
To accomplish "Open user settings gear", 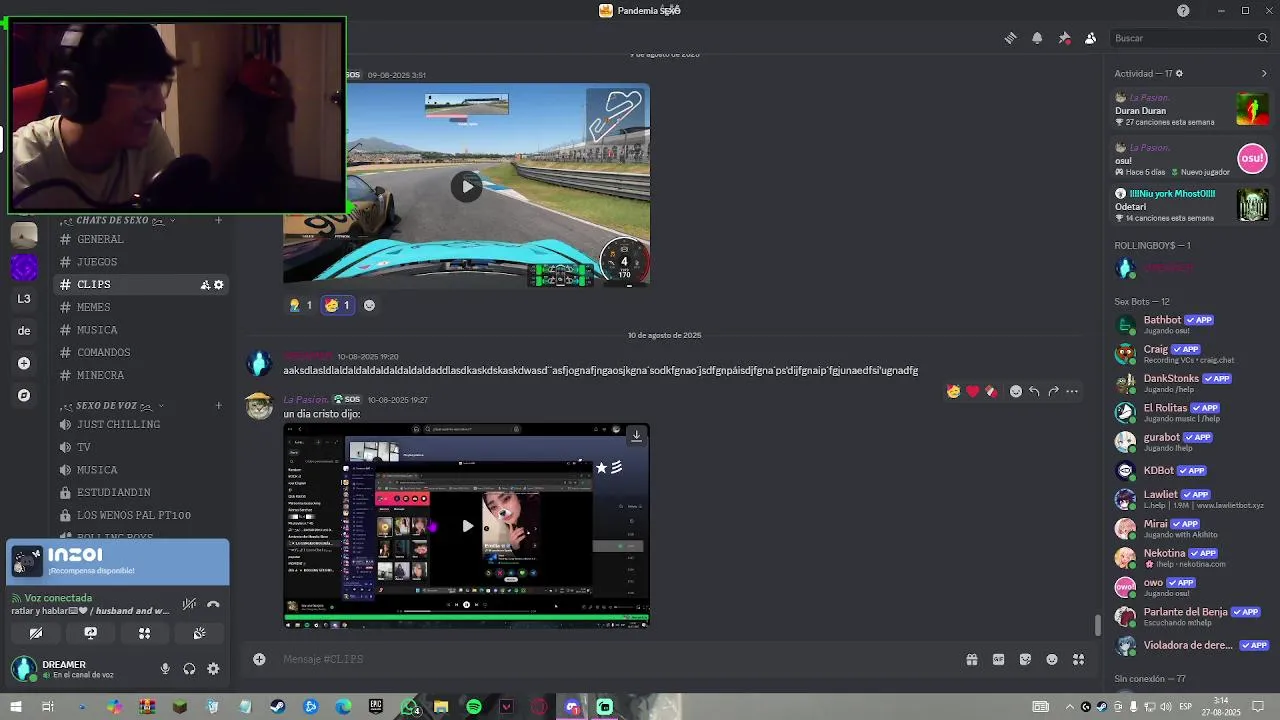I will pos(213,669).
